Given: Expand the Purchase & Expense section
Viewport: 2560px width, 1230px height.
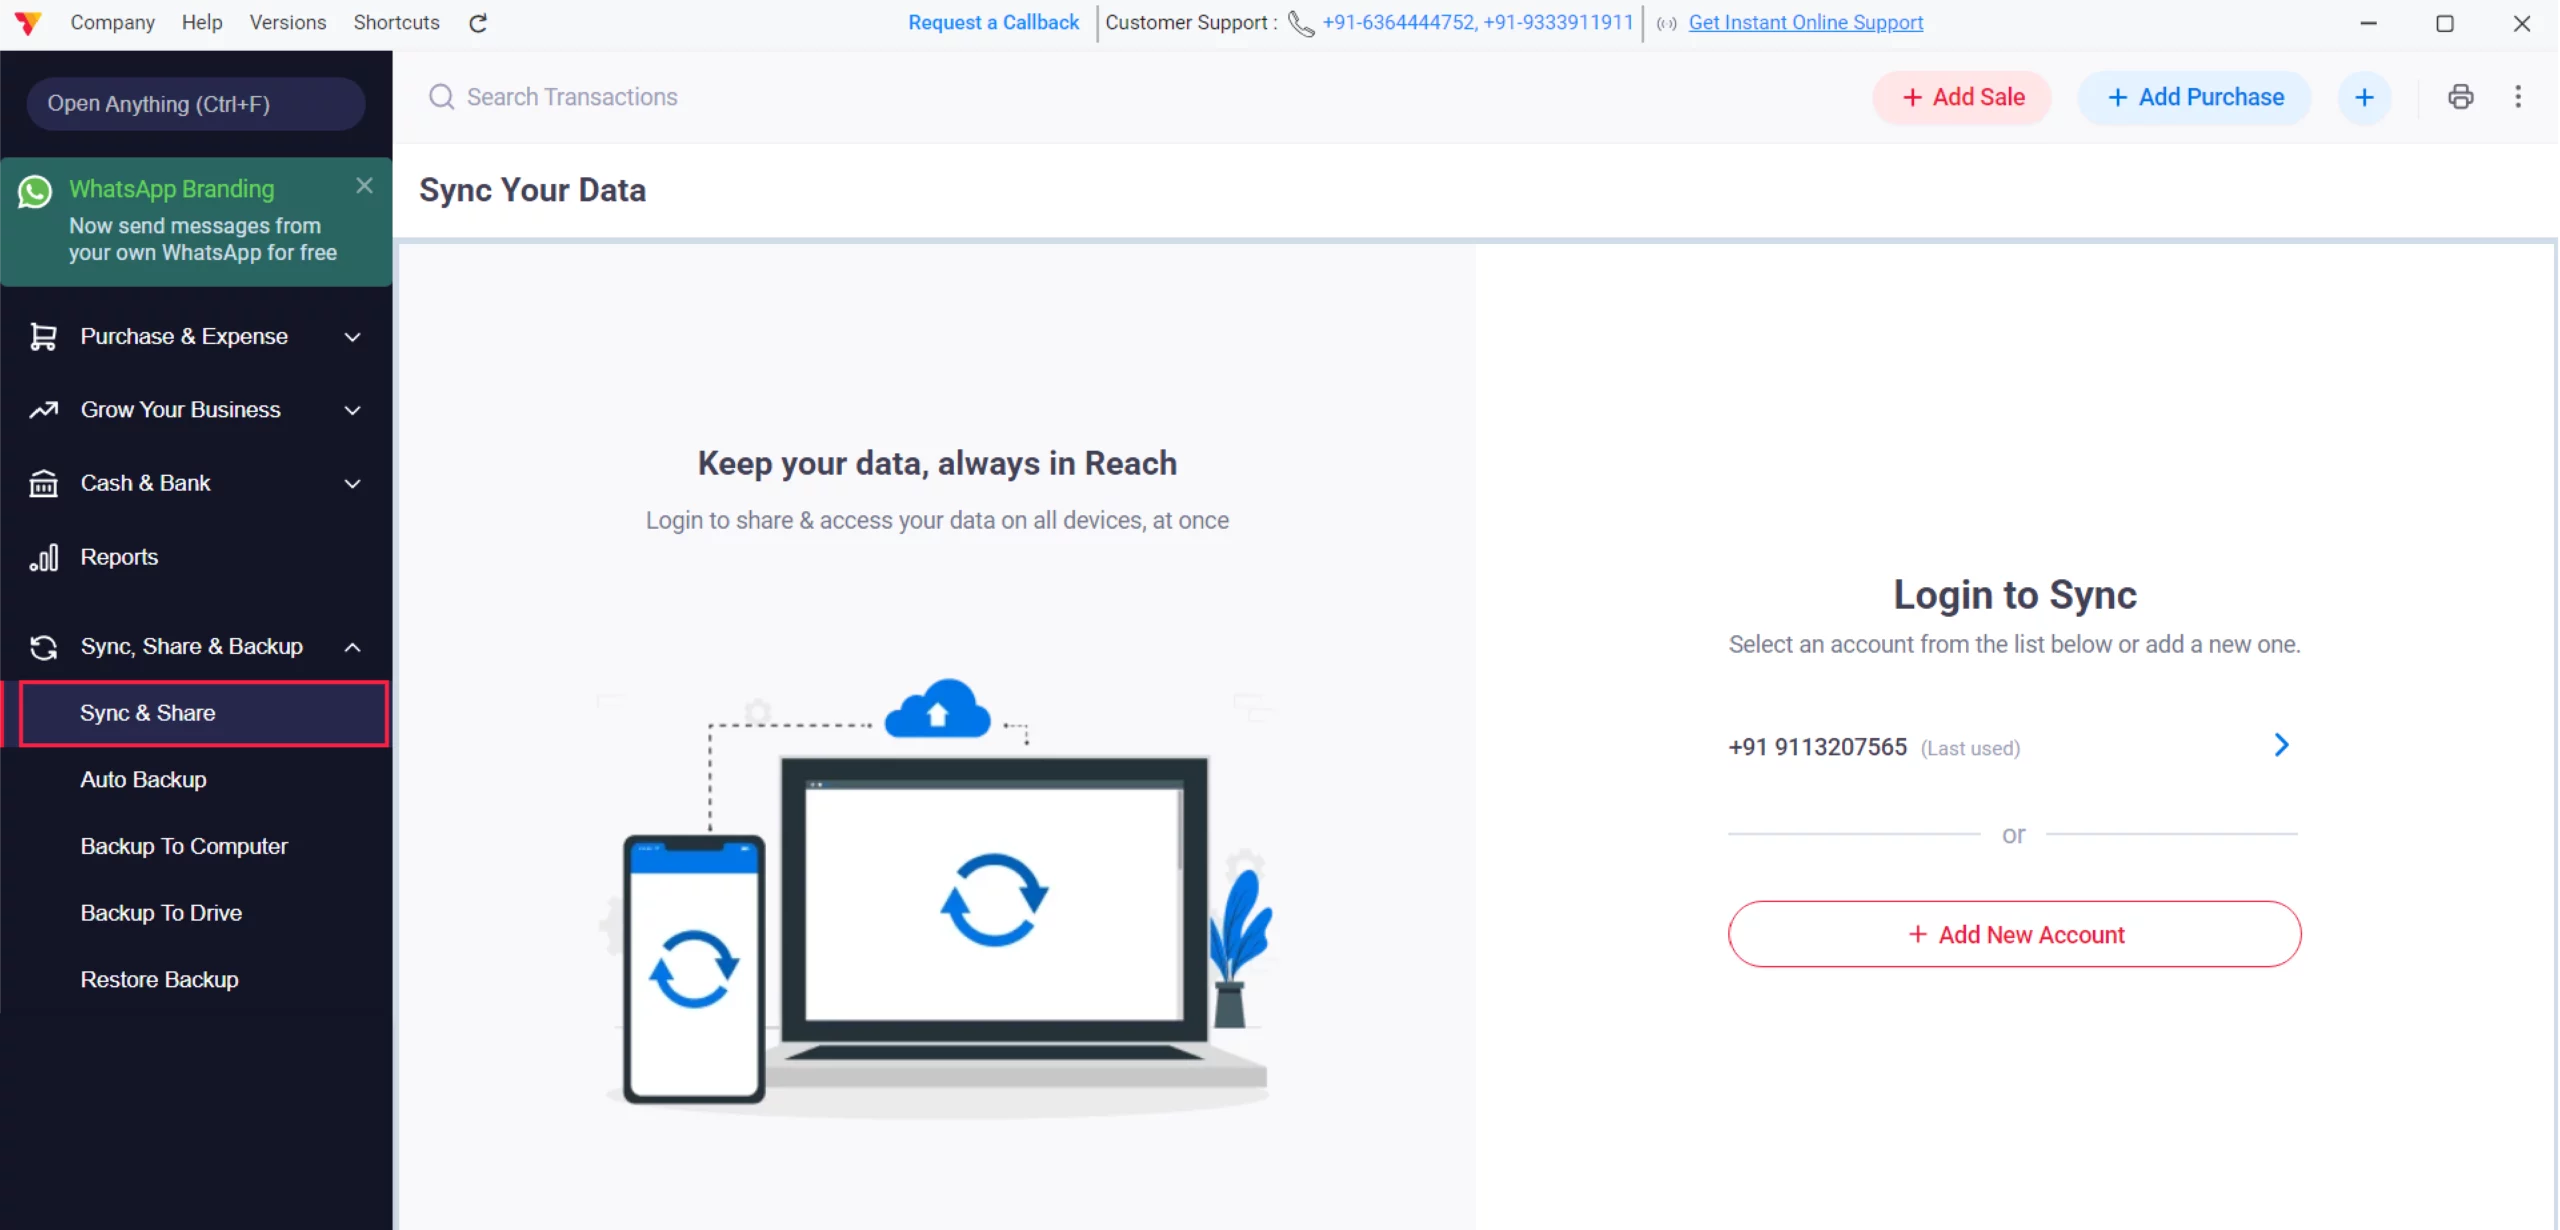Looking at the screenshot, I should pos(352,337).
